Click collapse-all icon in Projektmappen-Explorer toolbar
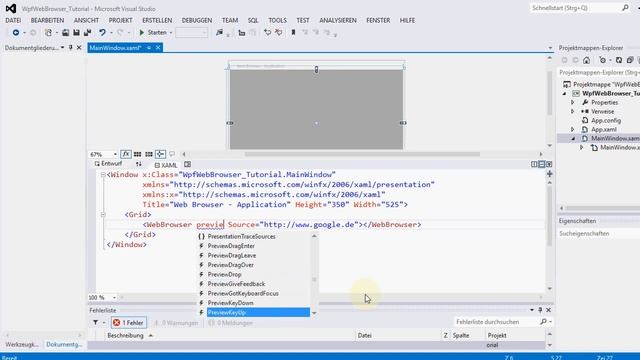Viewport: 640px width, 360px height. (x=630, y=60)
